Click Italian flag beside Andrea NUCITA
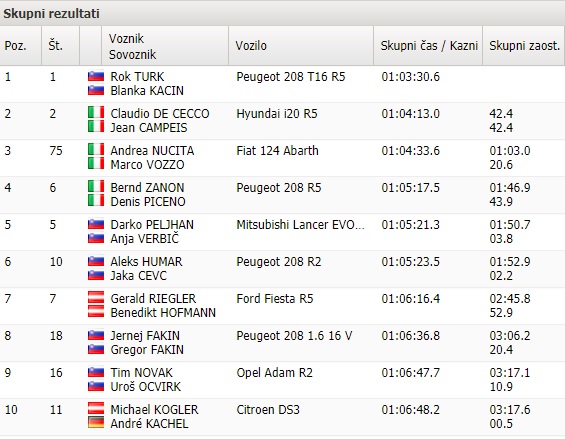The height and width of the screenshot is (439, 565). pos(96,150)
